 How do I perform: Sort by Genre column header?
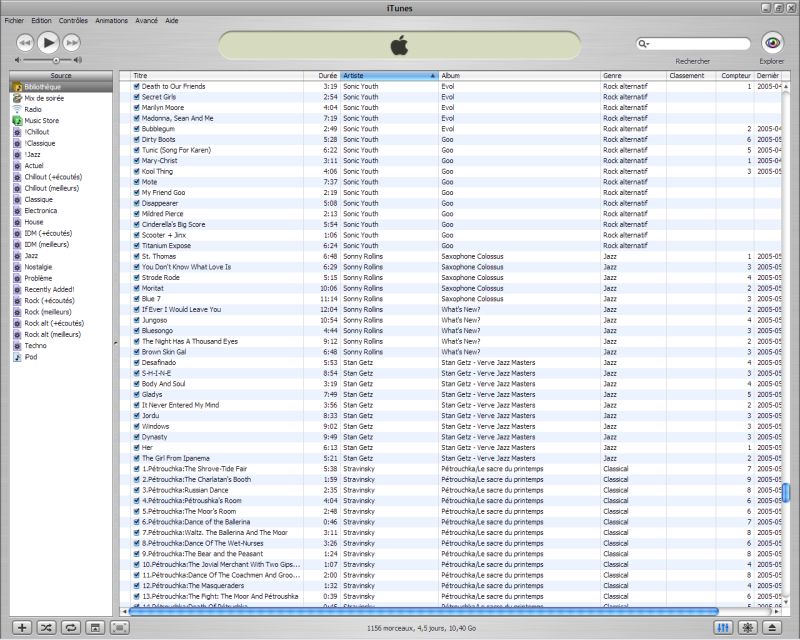point(633,76)
